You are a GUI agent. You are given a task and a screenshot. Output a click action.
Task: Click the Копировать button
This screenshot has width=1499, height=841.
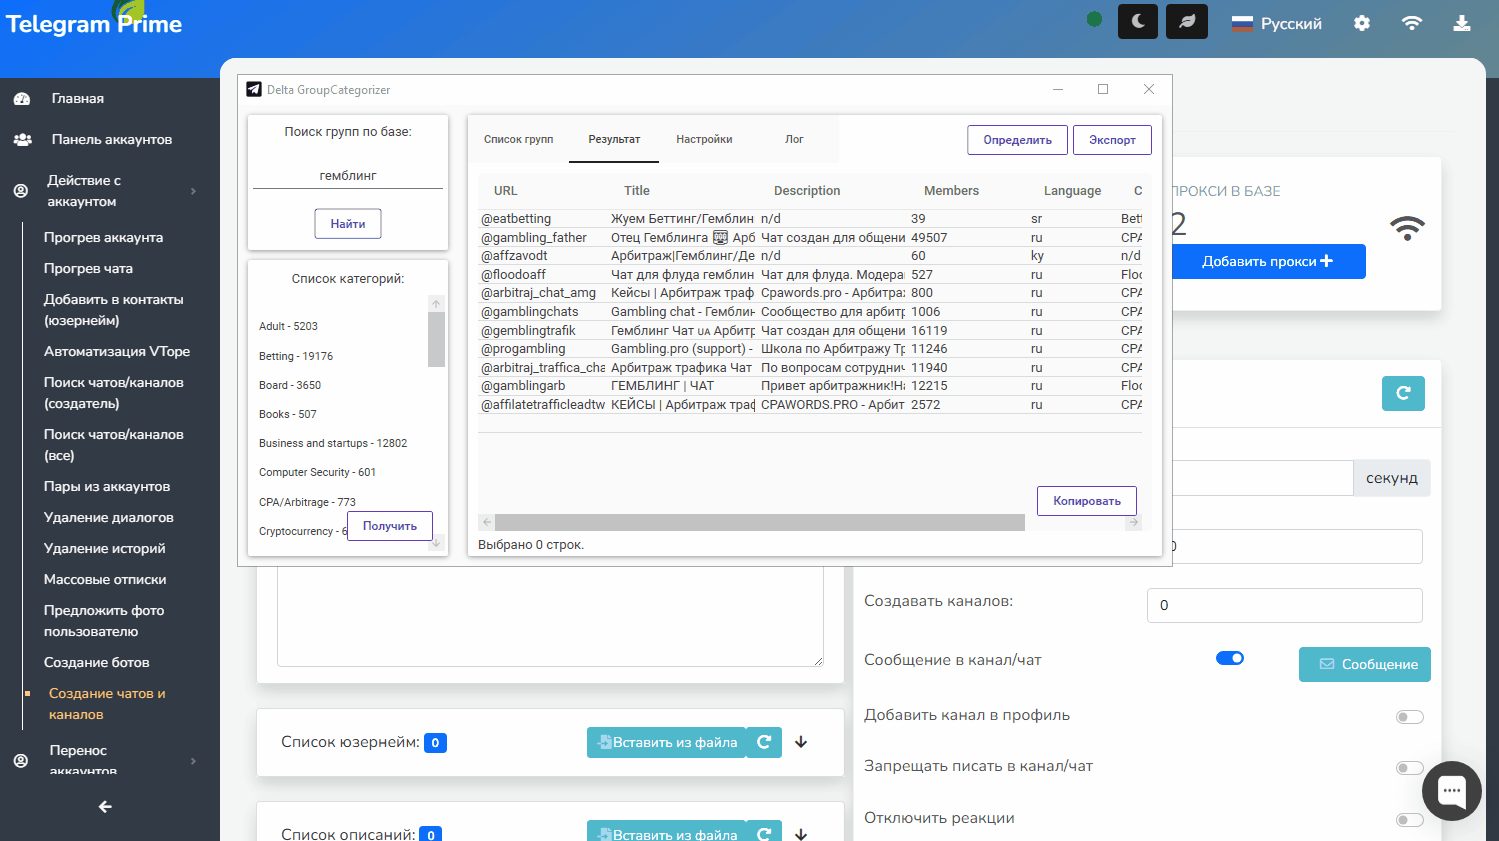pos(1087,501)
